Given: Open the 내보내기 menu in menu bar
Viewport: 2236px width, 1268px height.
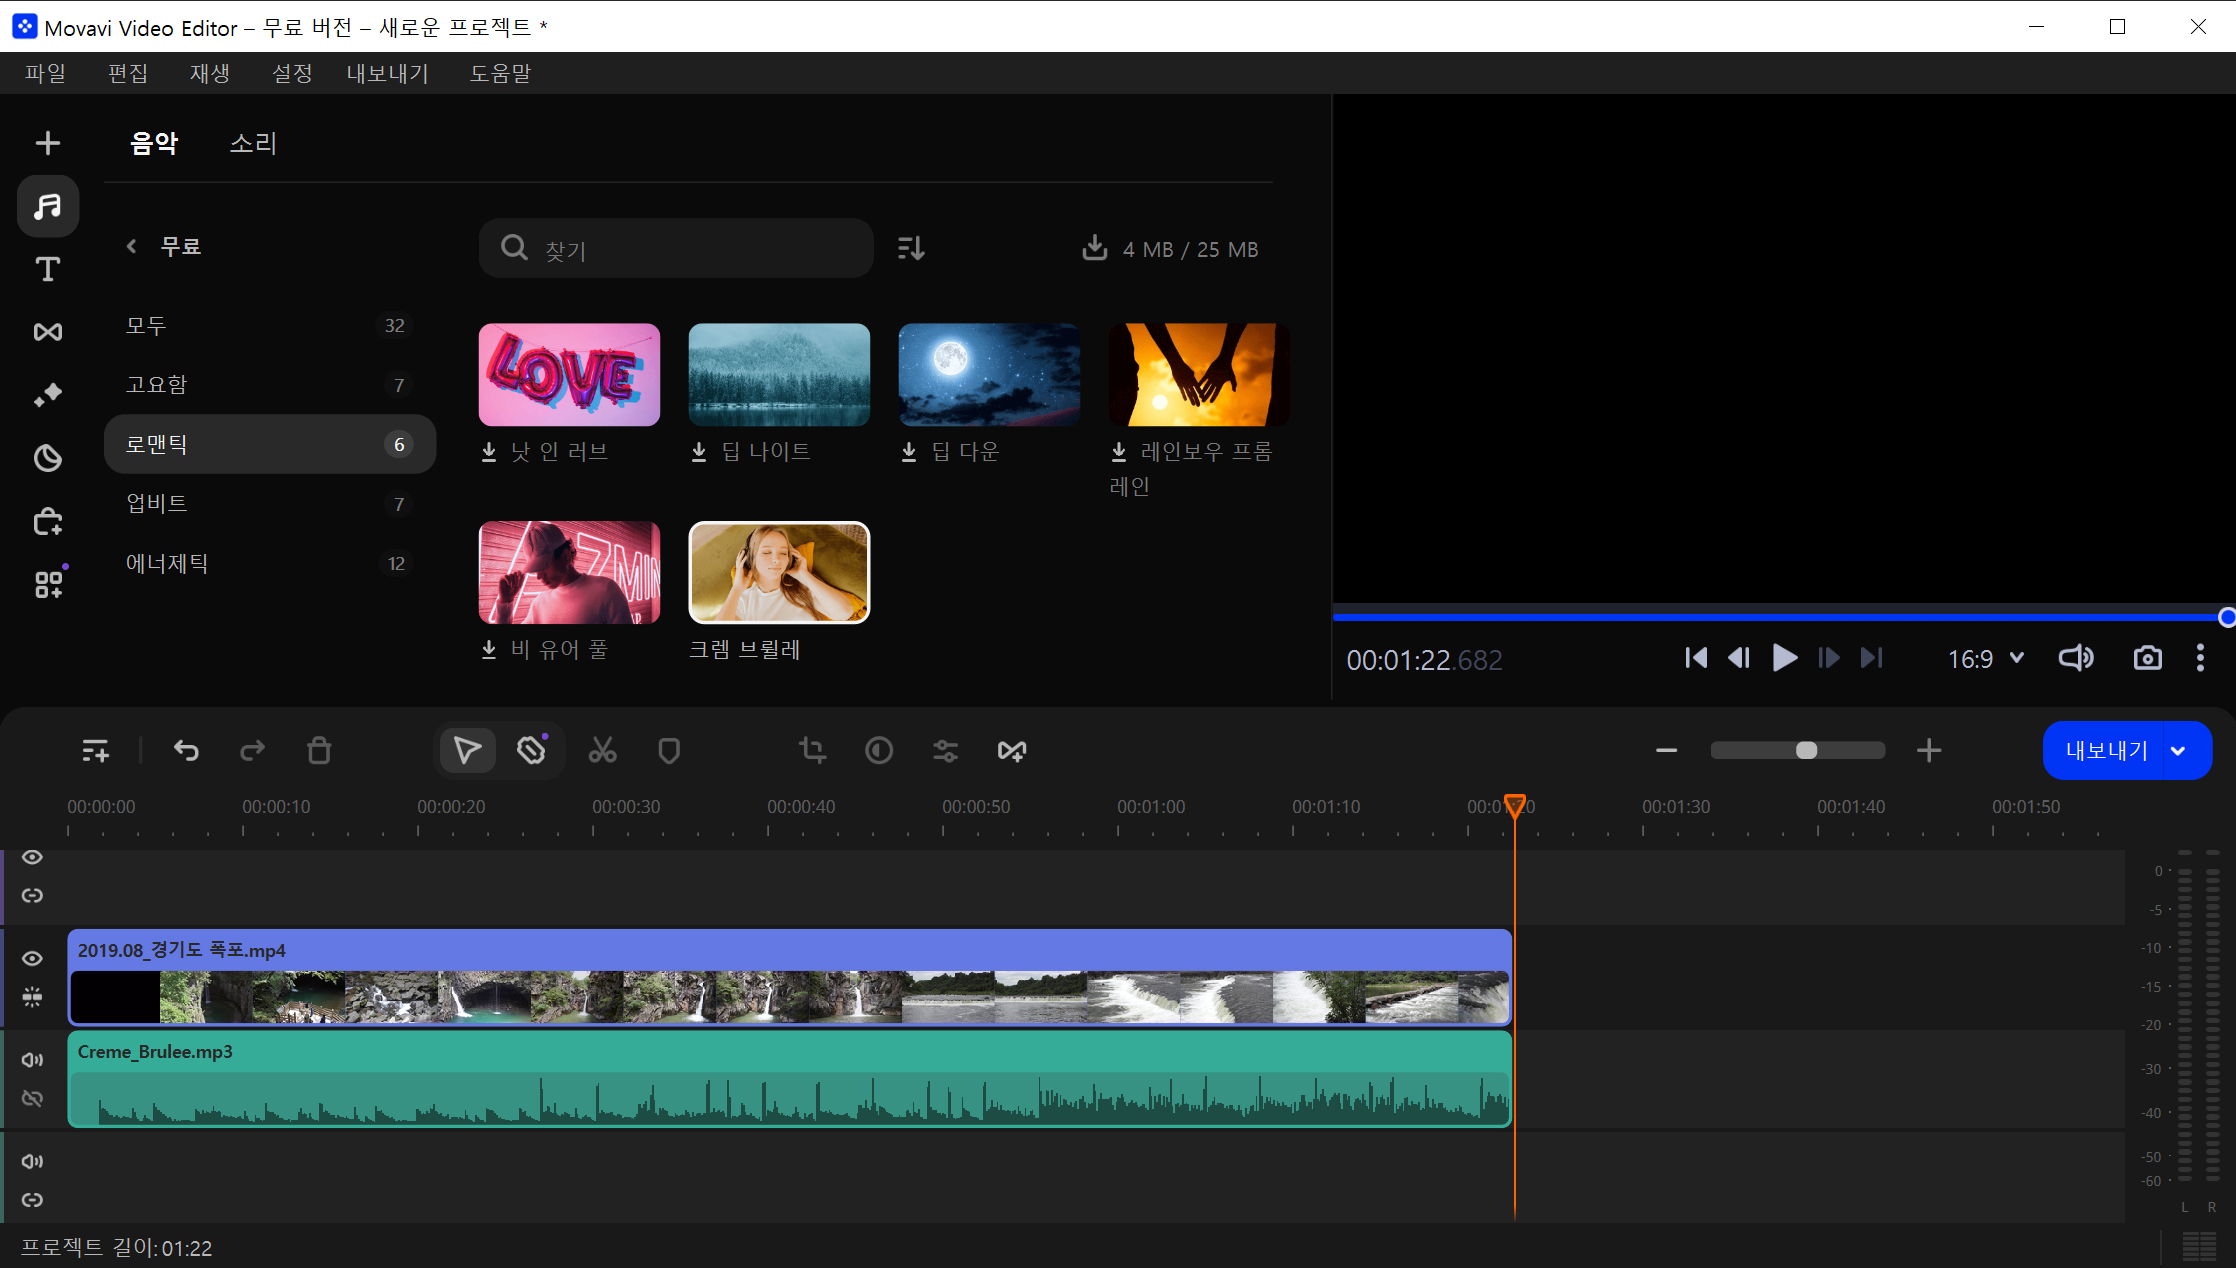Looking at the screenshot, I should pos(387,73).
